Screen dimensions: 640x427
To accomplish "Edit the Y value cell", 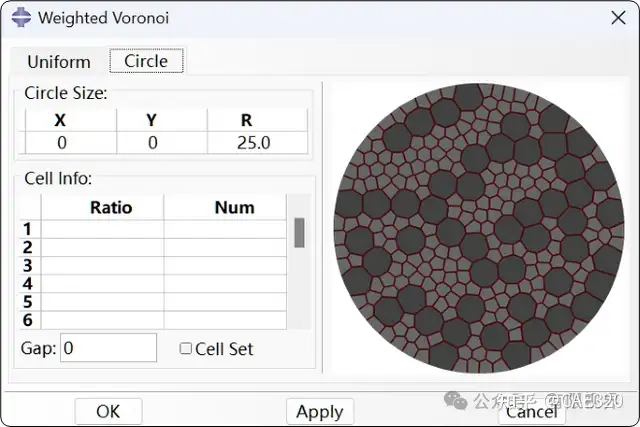I will [x=162, y=143].
